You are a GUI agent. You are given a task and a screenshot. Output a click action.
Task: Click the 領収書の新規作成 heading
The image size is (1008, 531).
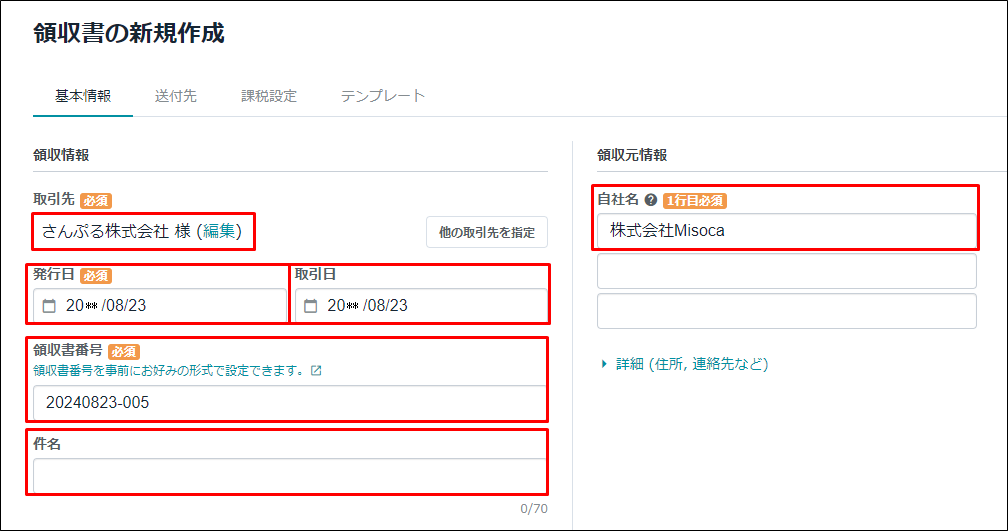129,33
